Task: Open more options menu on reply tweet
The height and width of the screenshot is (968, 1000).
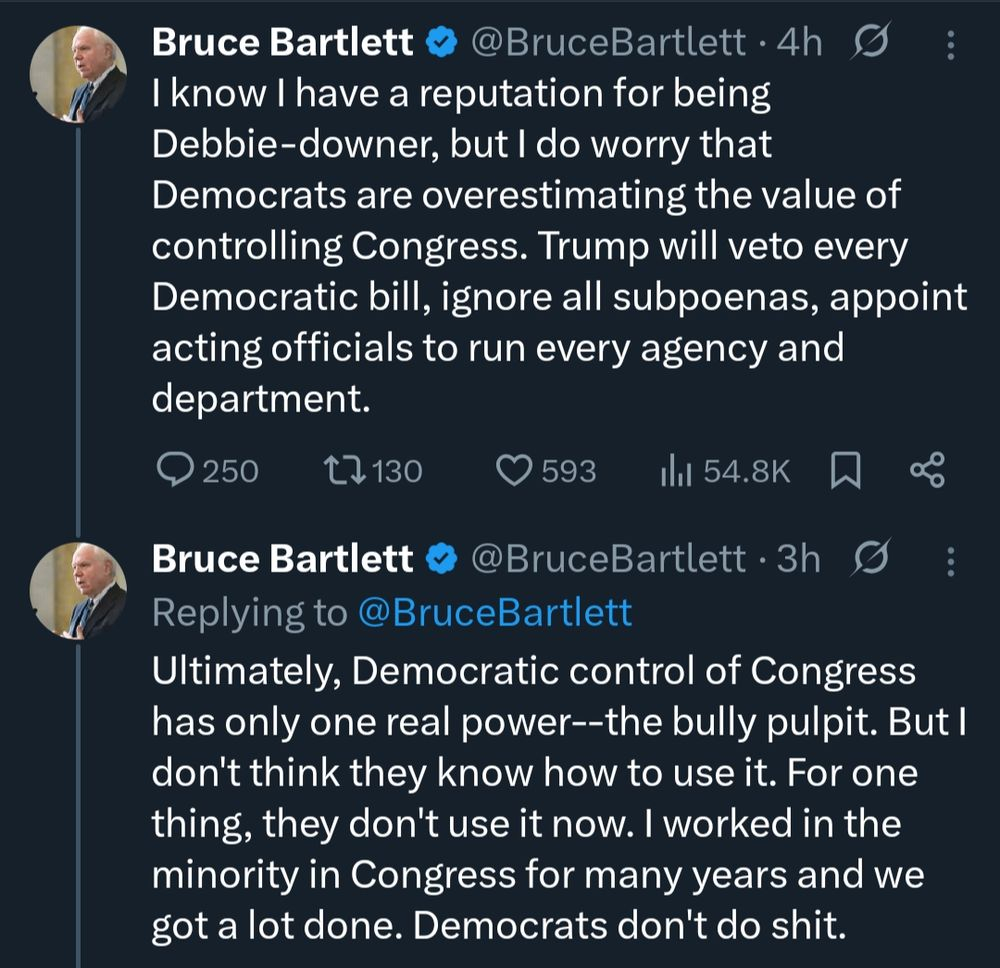Action: [x=949, y=560]
